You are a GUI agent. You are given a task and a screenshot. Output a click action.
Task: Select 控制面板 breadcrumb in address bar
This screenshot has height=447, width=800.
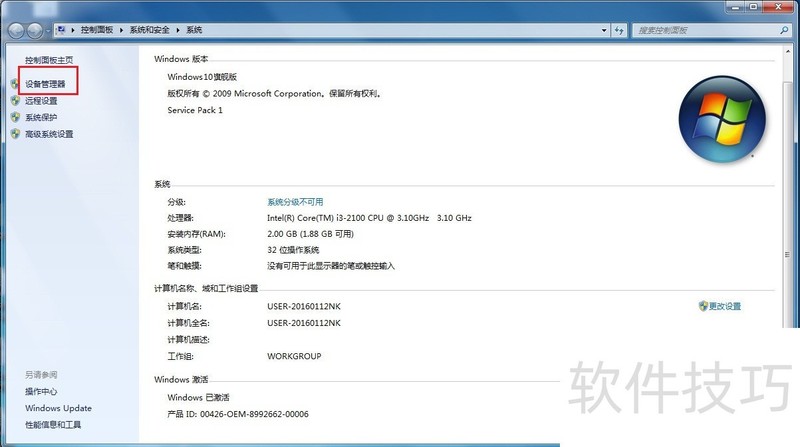(x=97, y=30)
